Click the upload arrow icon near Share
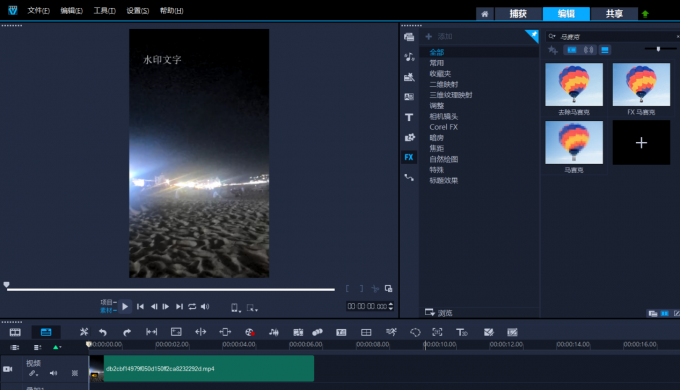The width and height of the screenshot is (680, 390). [x=645, y=14]
